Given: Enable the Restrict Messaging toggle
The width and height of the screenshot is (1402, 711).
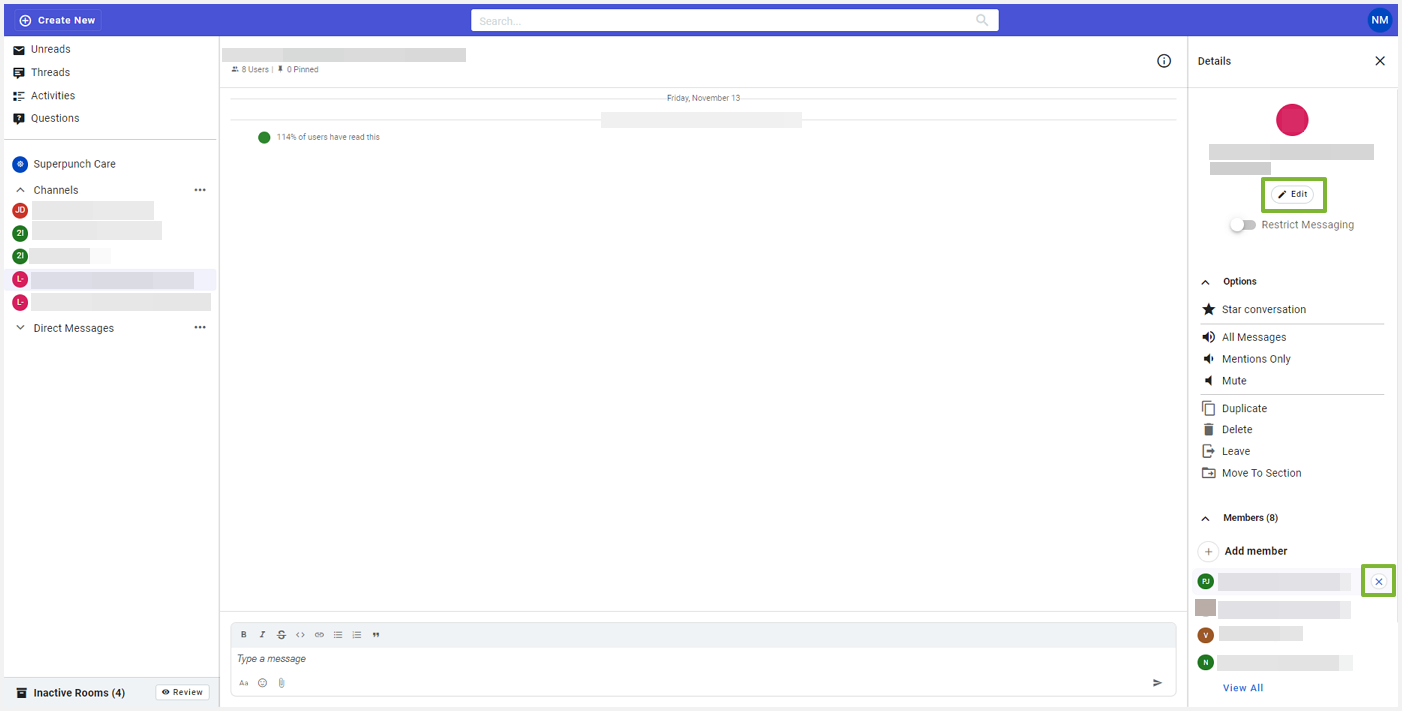Looking at the screenshot, I should coord(1242,224).
